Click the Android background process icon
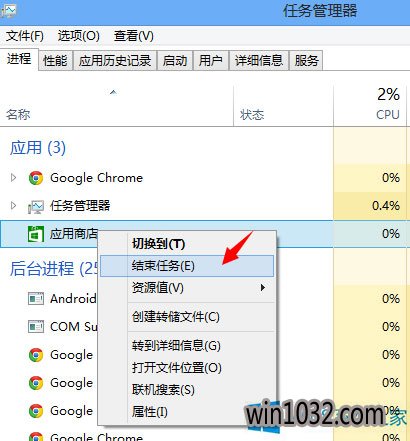 point(36,299)
